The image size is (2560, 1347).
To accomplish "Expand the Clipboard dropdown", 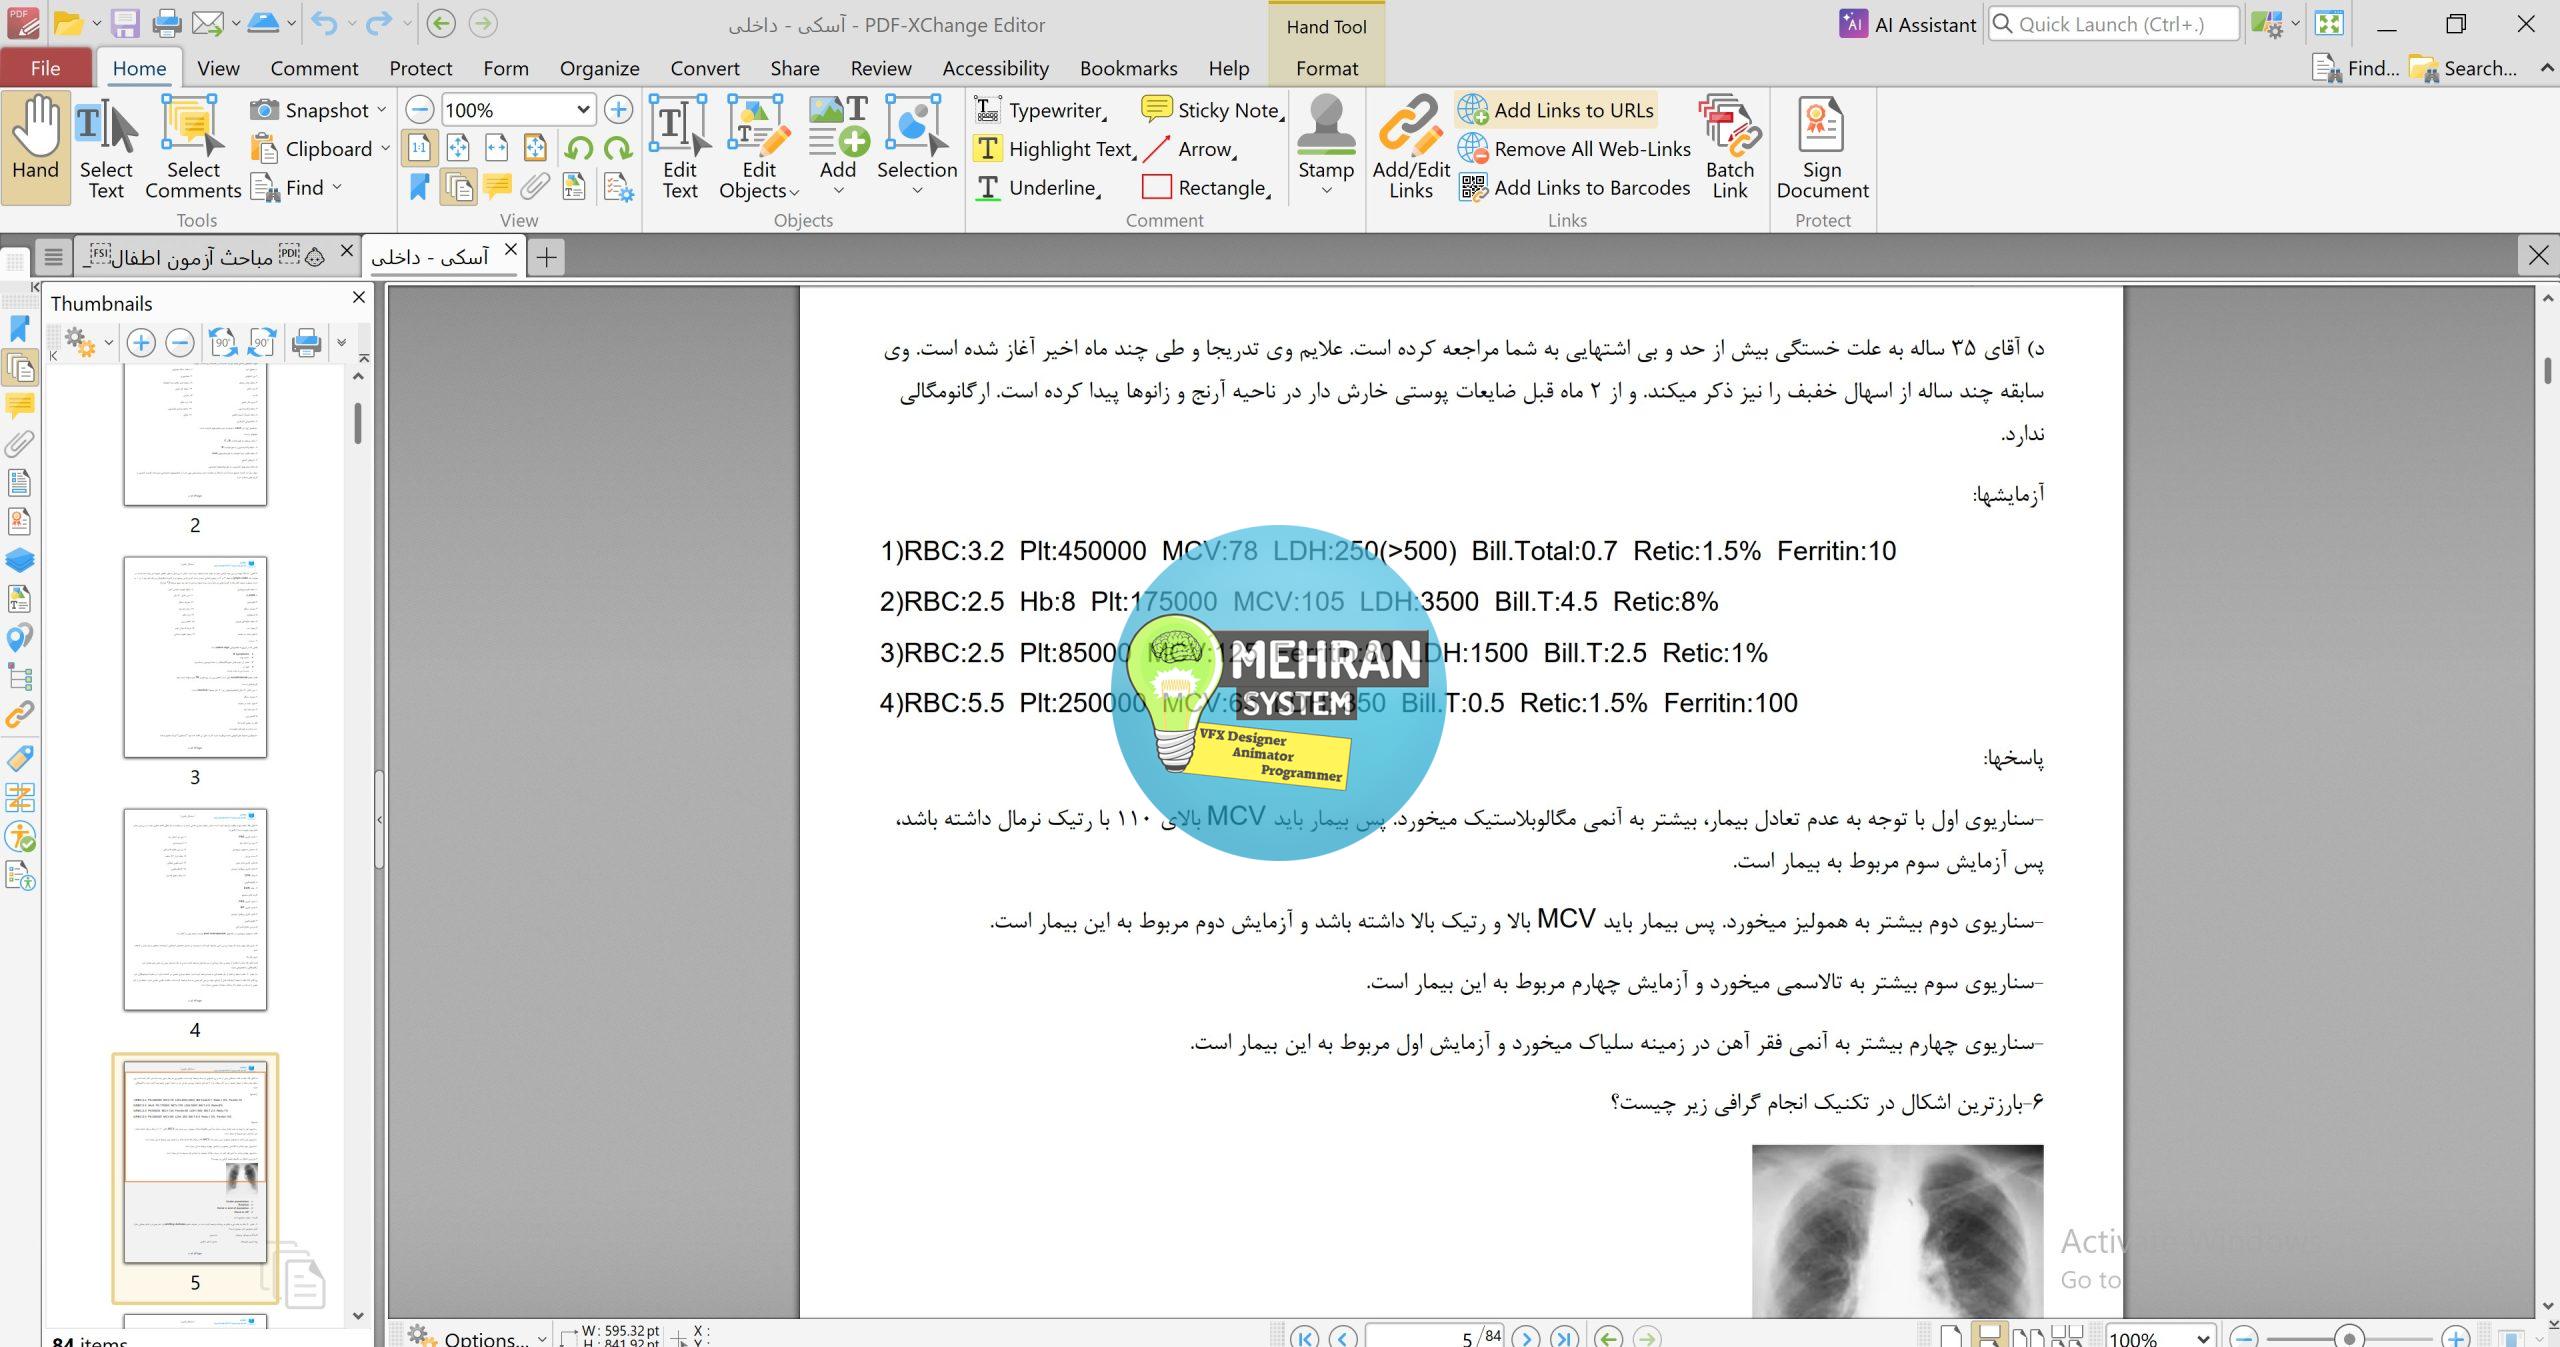I will 385,149.
